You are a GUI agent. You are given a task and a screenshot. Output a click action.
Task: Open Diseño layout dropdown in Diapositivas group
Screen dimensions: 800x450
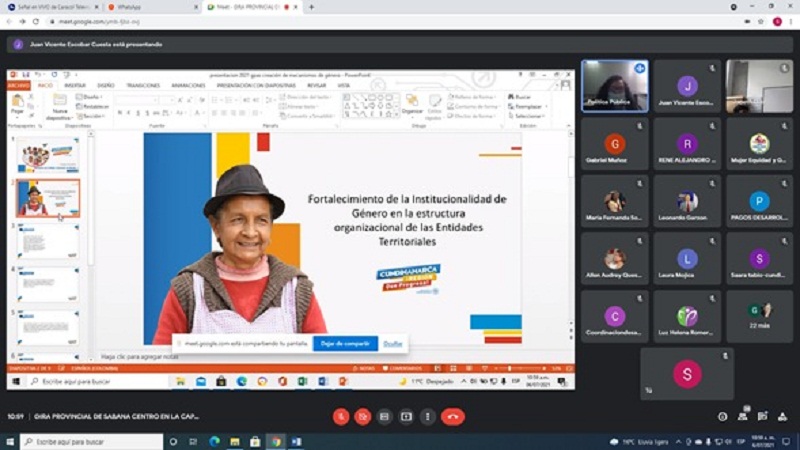coord(90,97)
